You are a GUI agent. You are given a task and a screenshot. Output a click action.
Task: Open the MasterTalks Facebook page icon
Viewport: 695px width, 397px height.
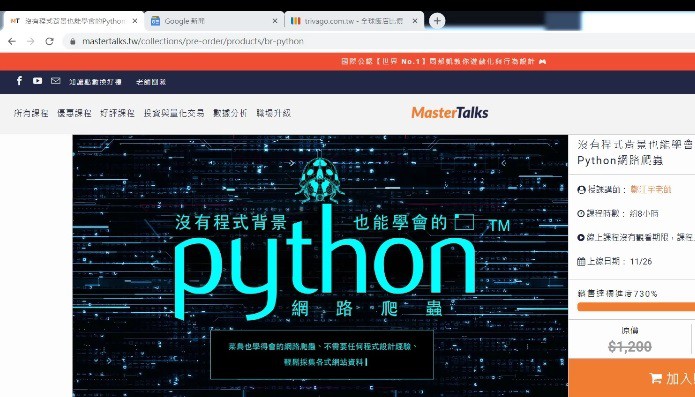(19, 81)
